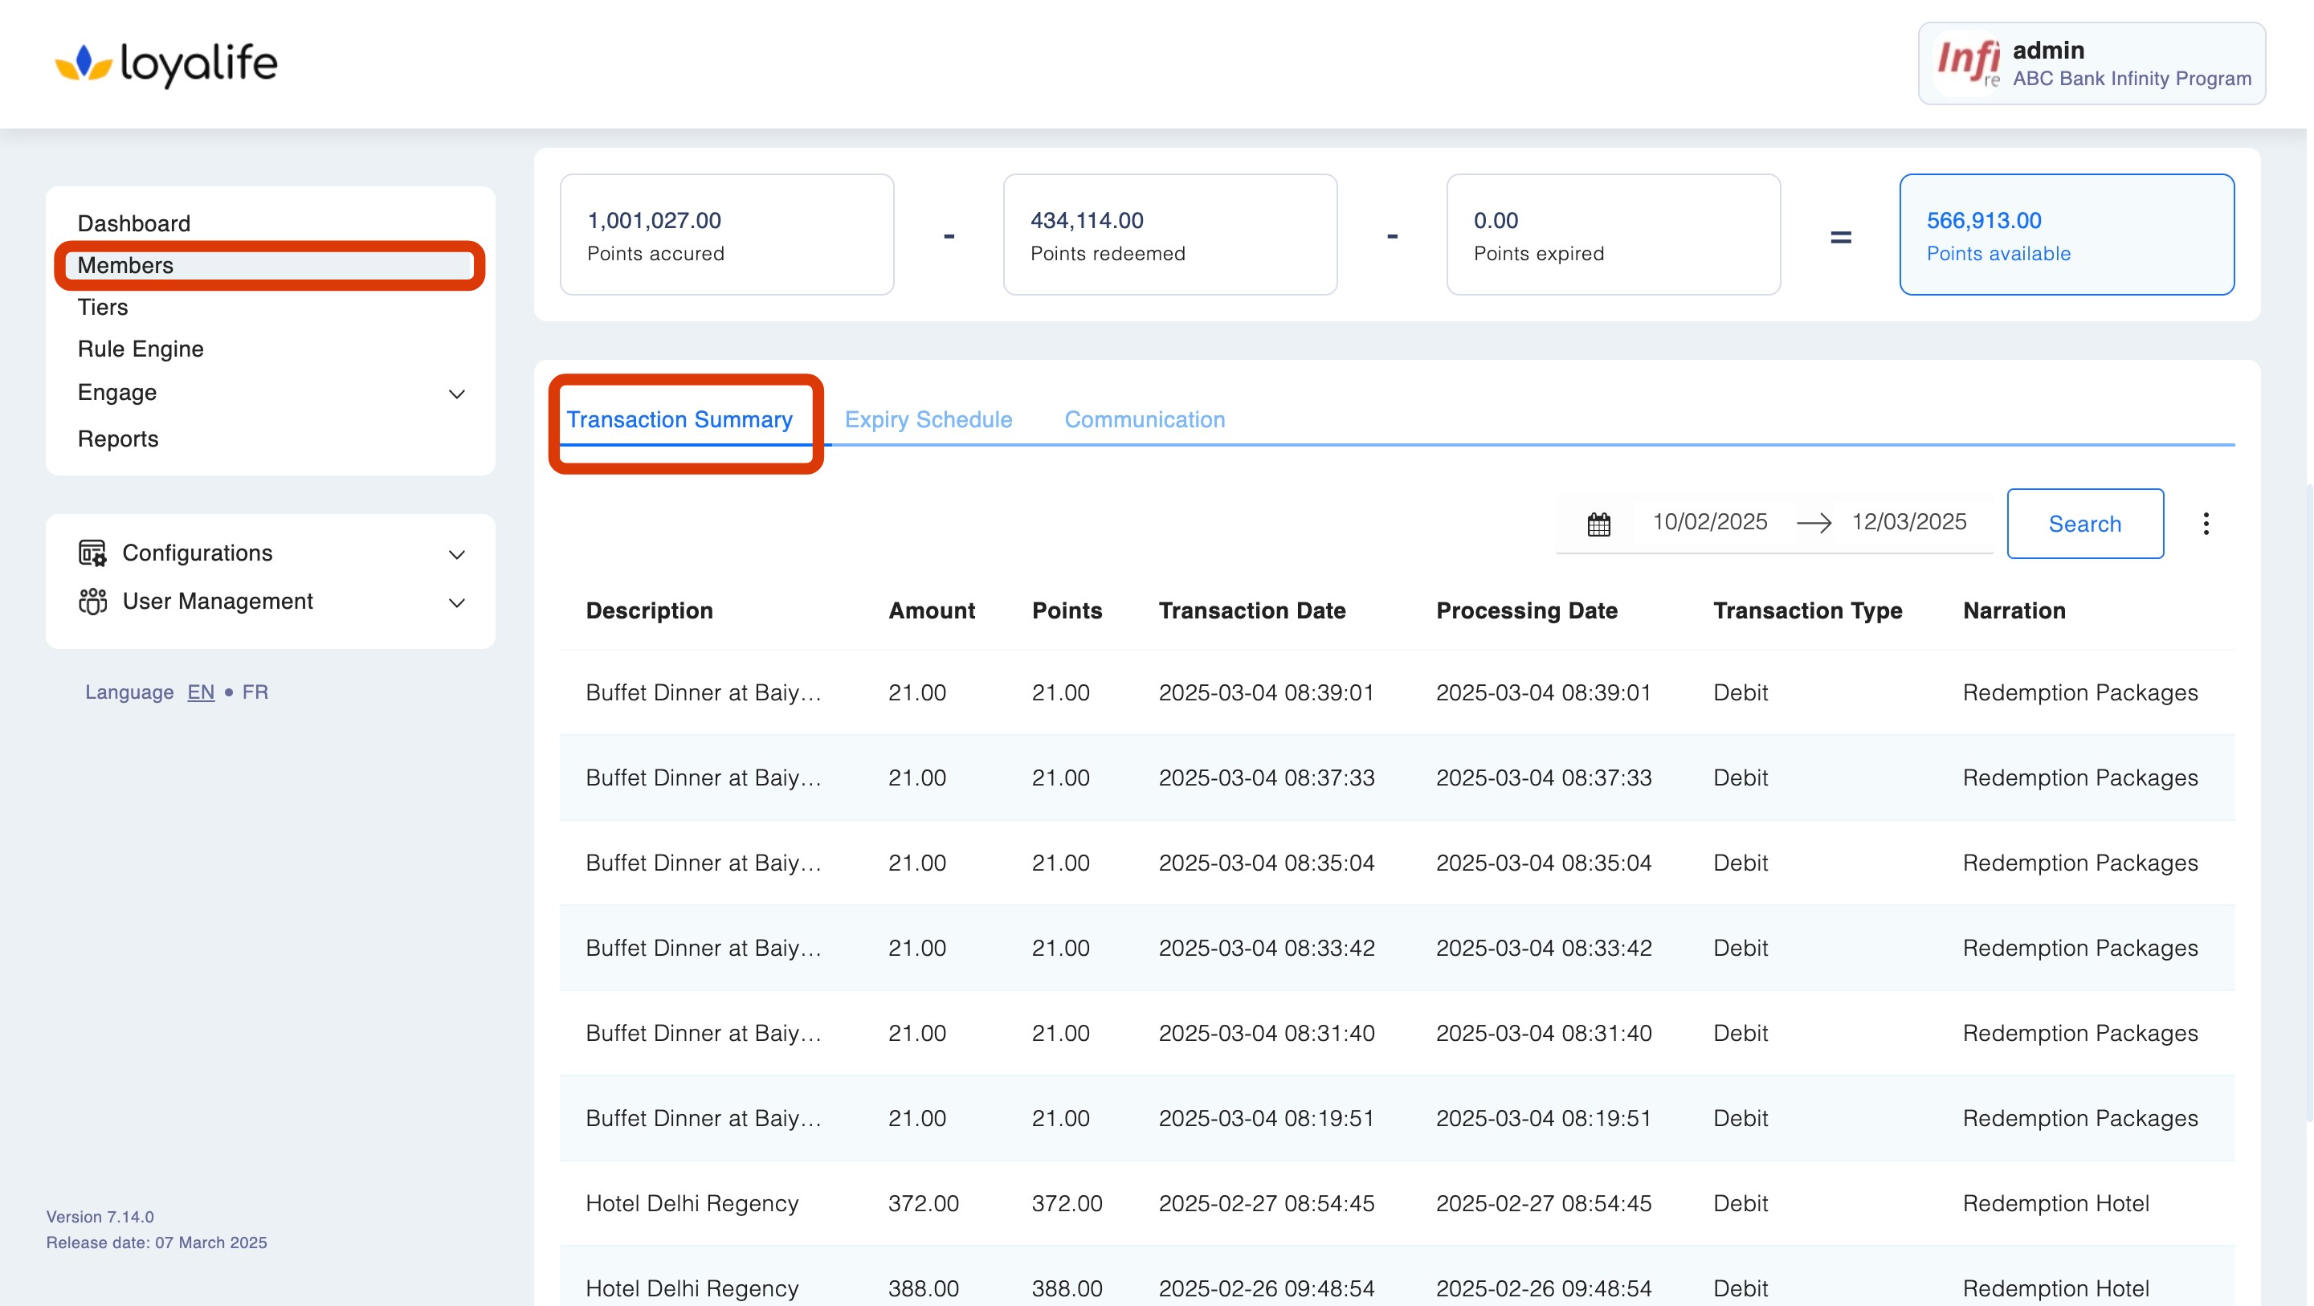
Task: Go to Rule Engine in sidebar
Action: [141, 349]
